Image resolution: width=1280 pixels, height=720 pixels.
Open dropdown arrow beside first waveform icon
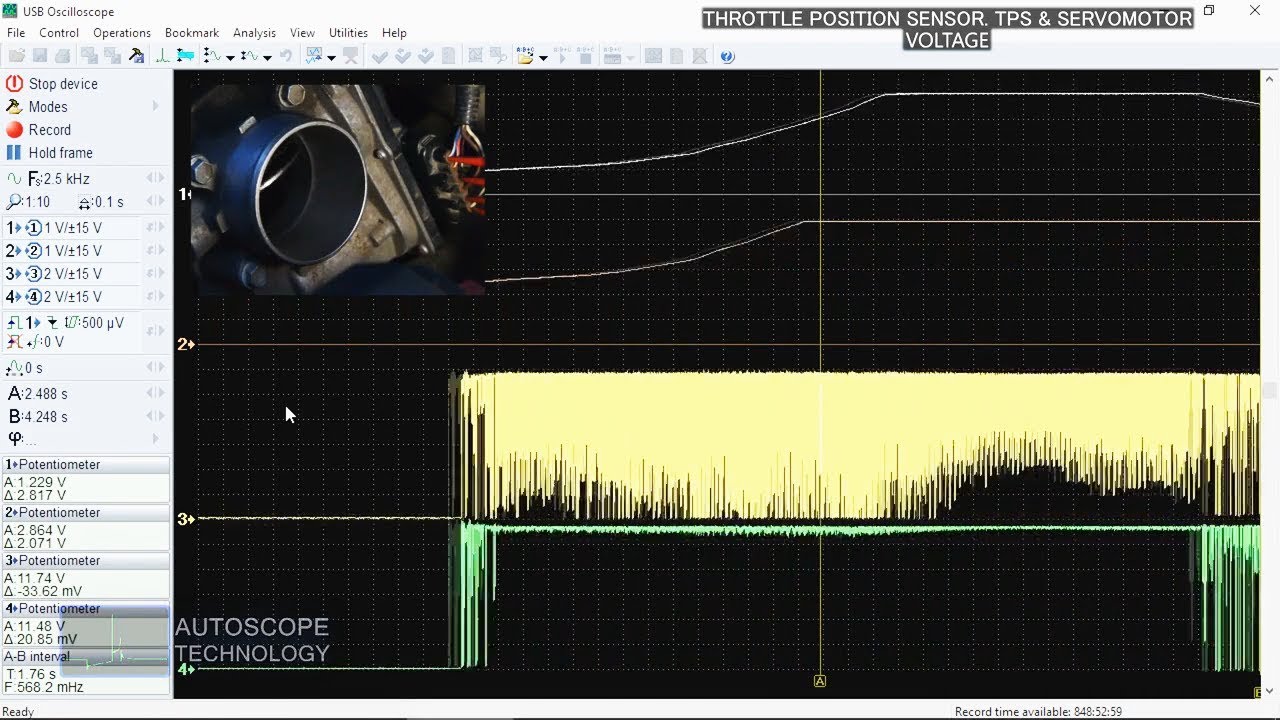(230, 58)
